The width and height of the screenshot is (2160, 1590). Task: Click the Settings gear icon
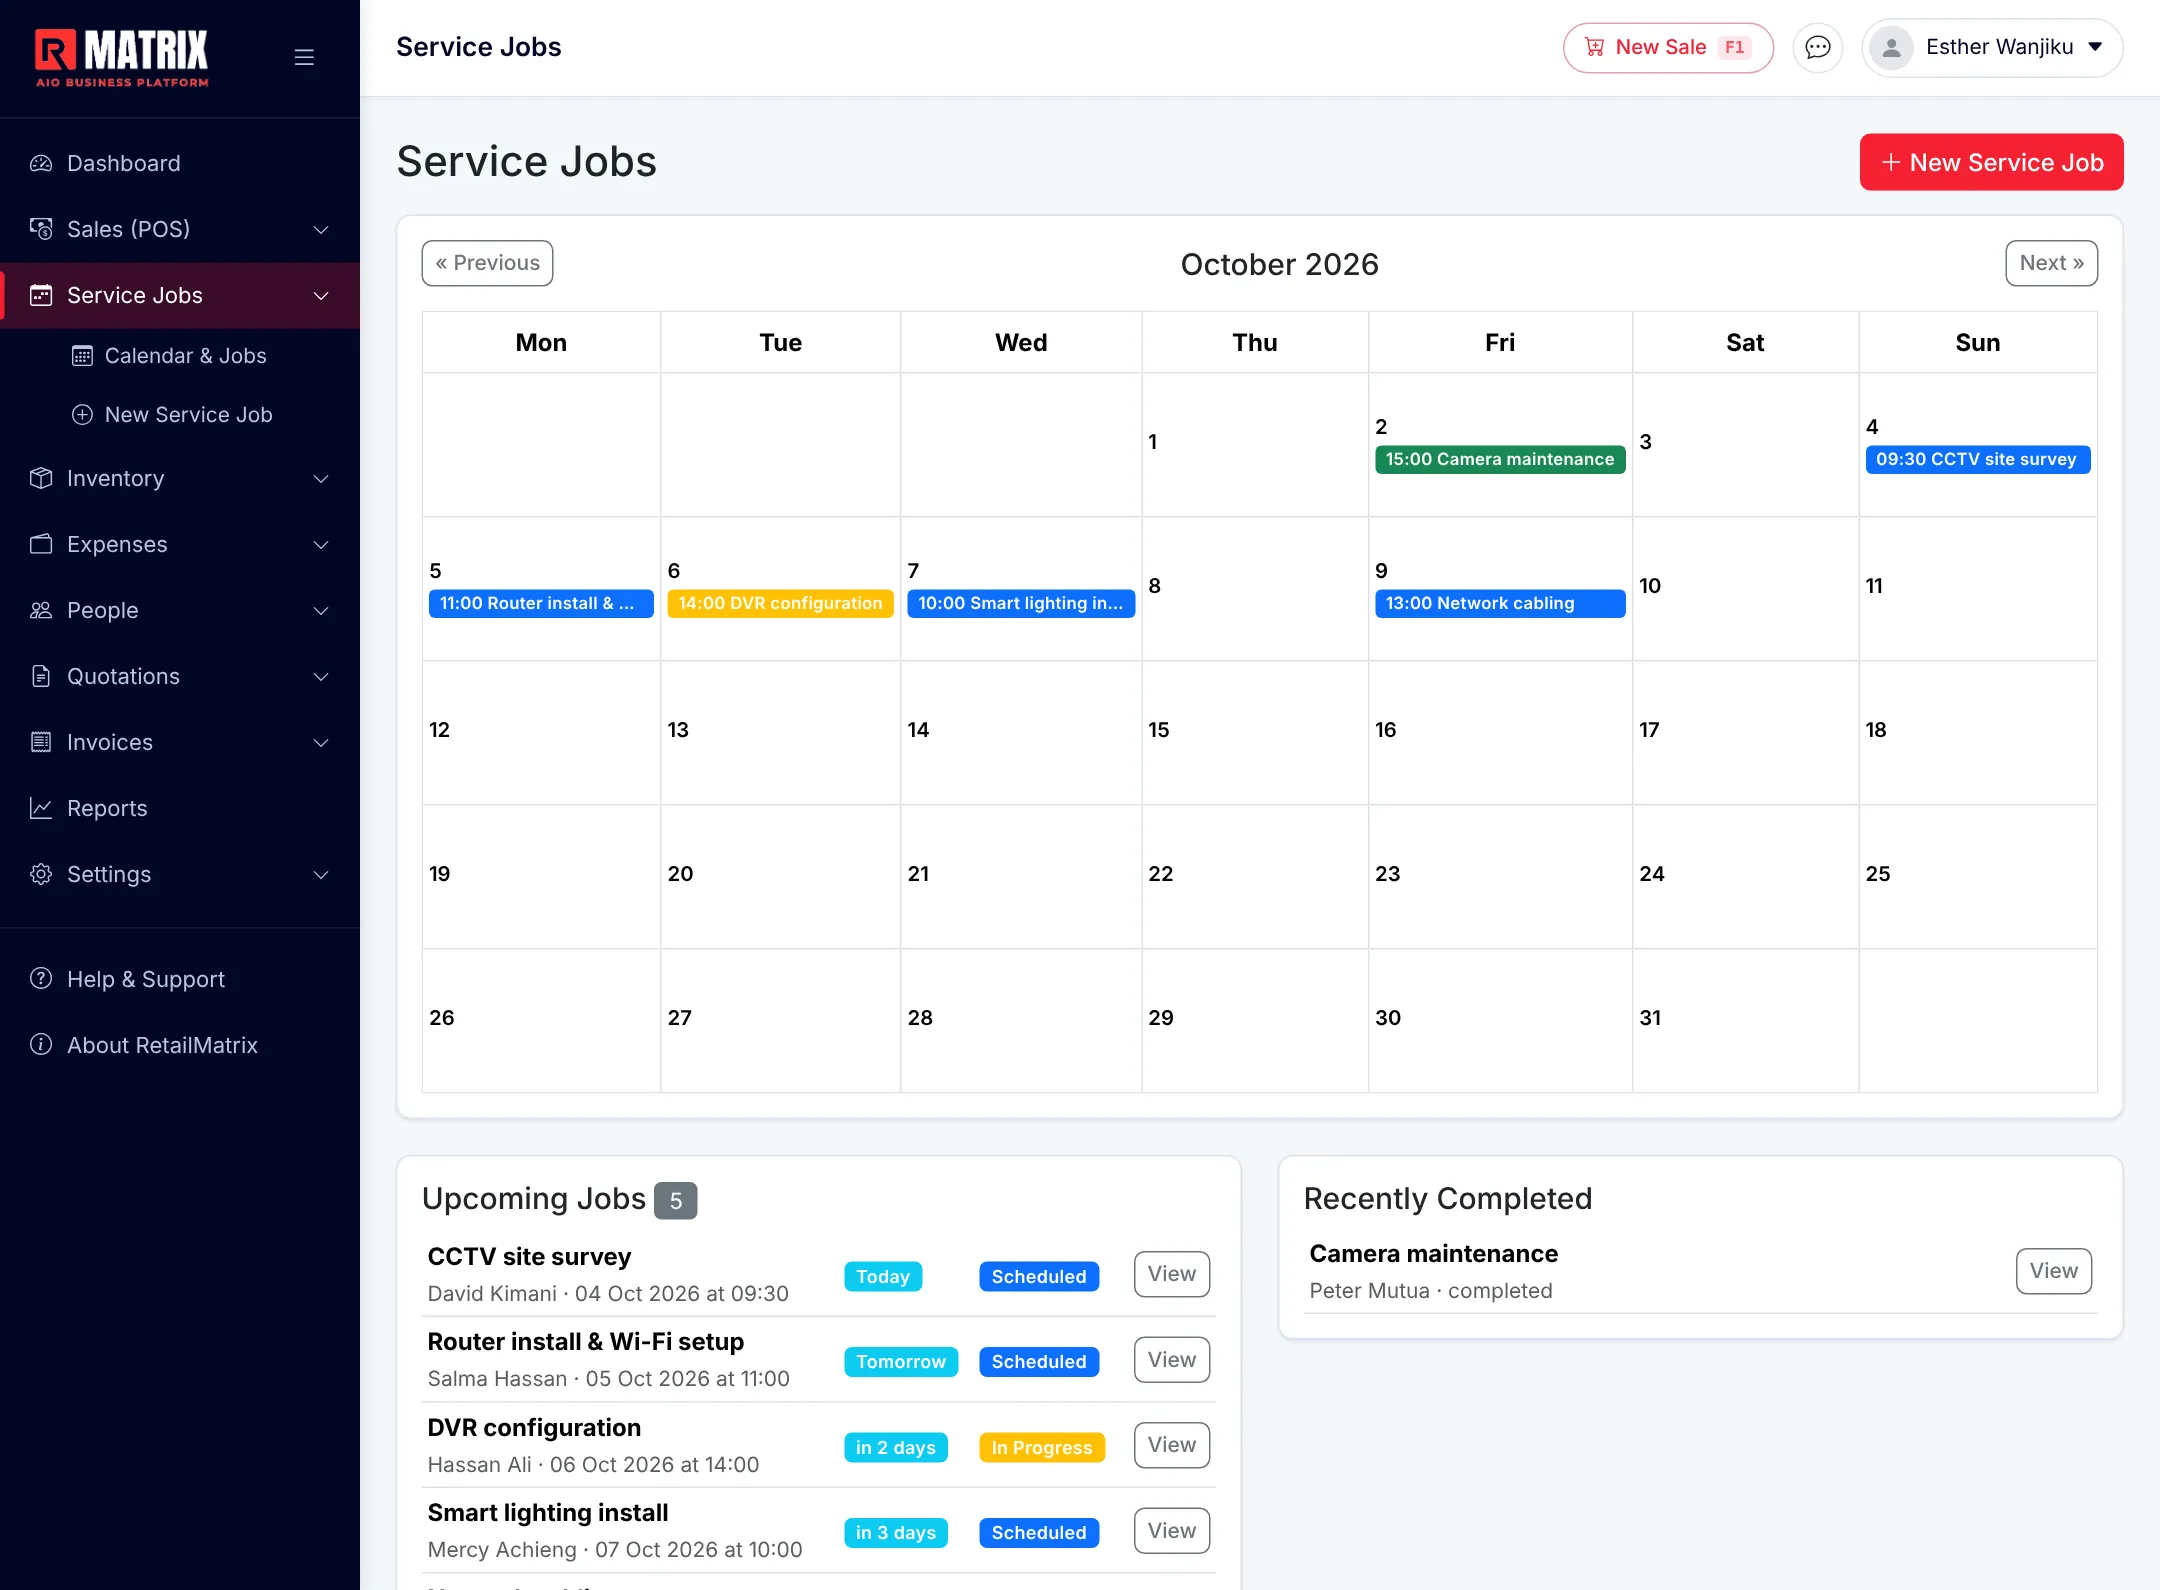pyautogui.click(x=41, y=874)
